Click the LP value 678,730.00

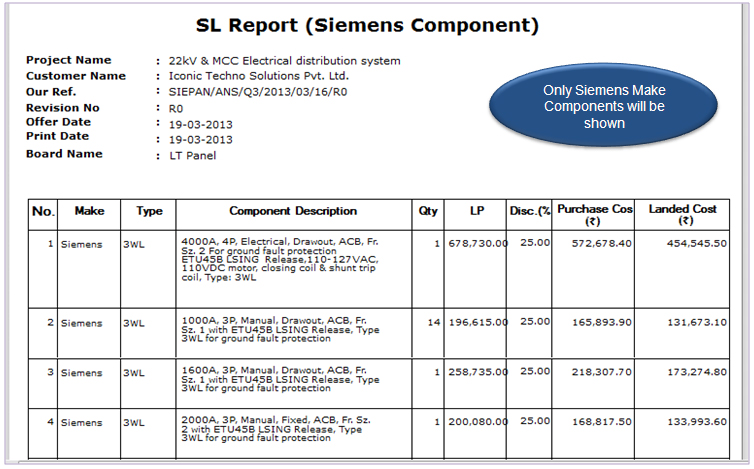click(478, 244)
